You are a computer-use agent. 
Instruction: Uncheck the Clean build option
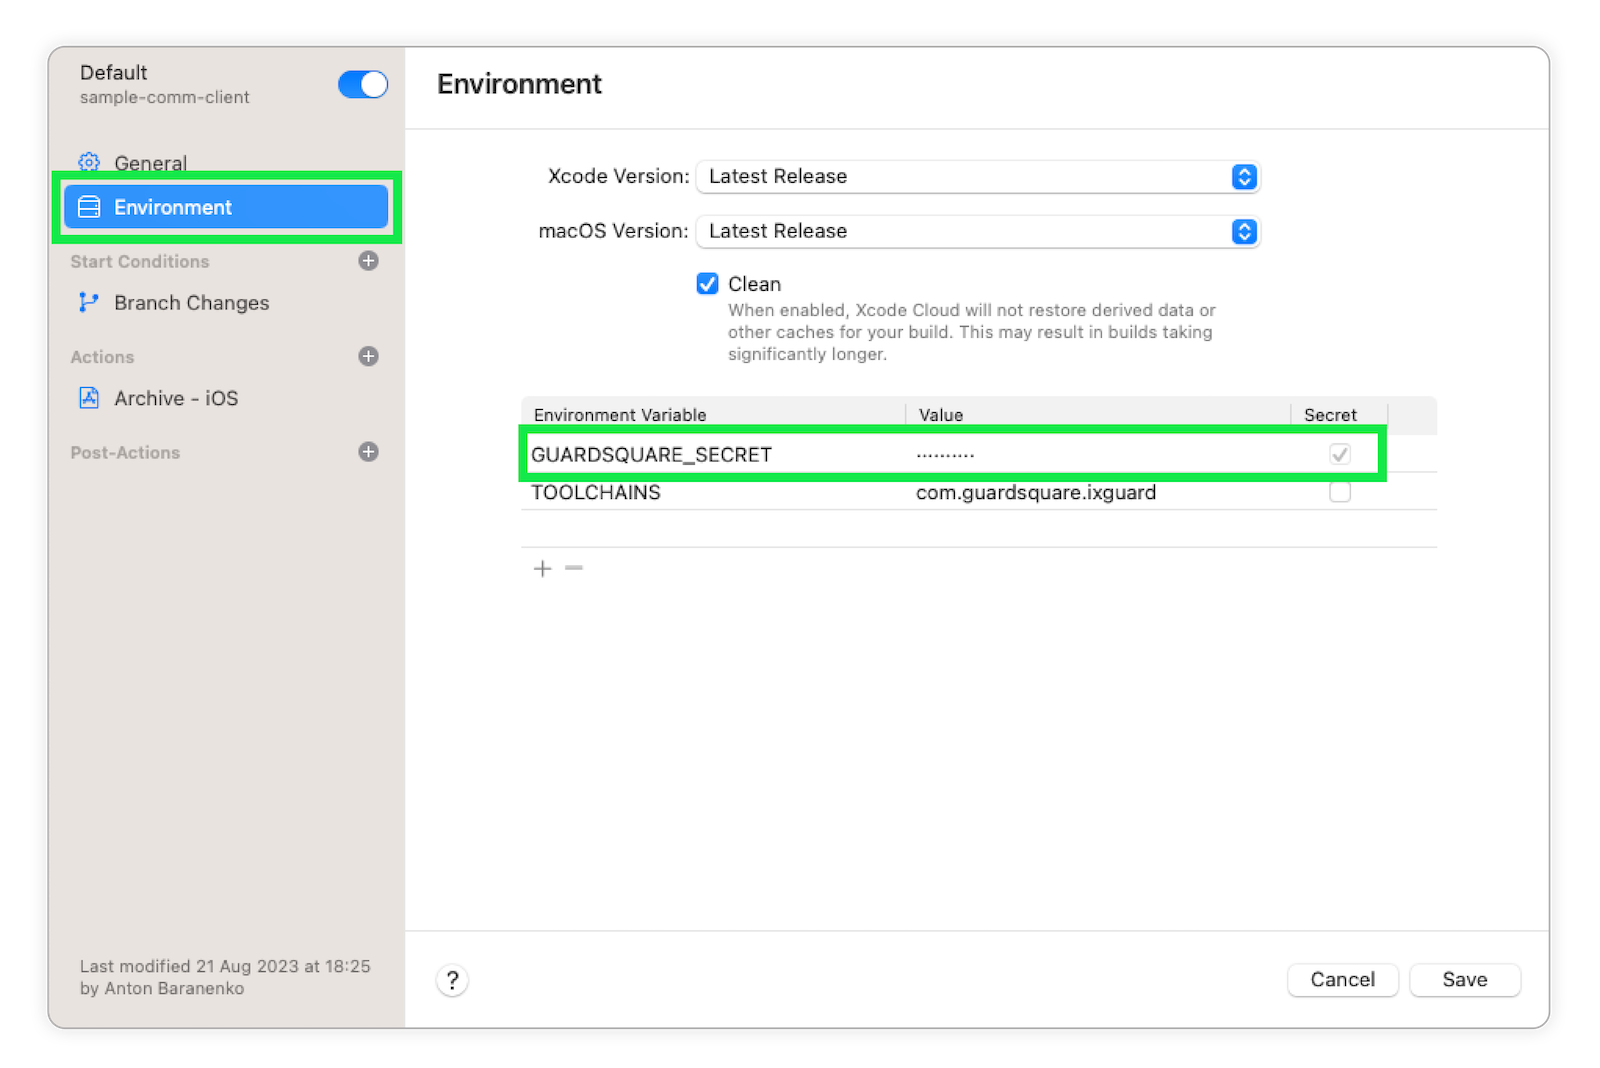(x=707, y=283)
